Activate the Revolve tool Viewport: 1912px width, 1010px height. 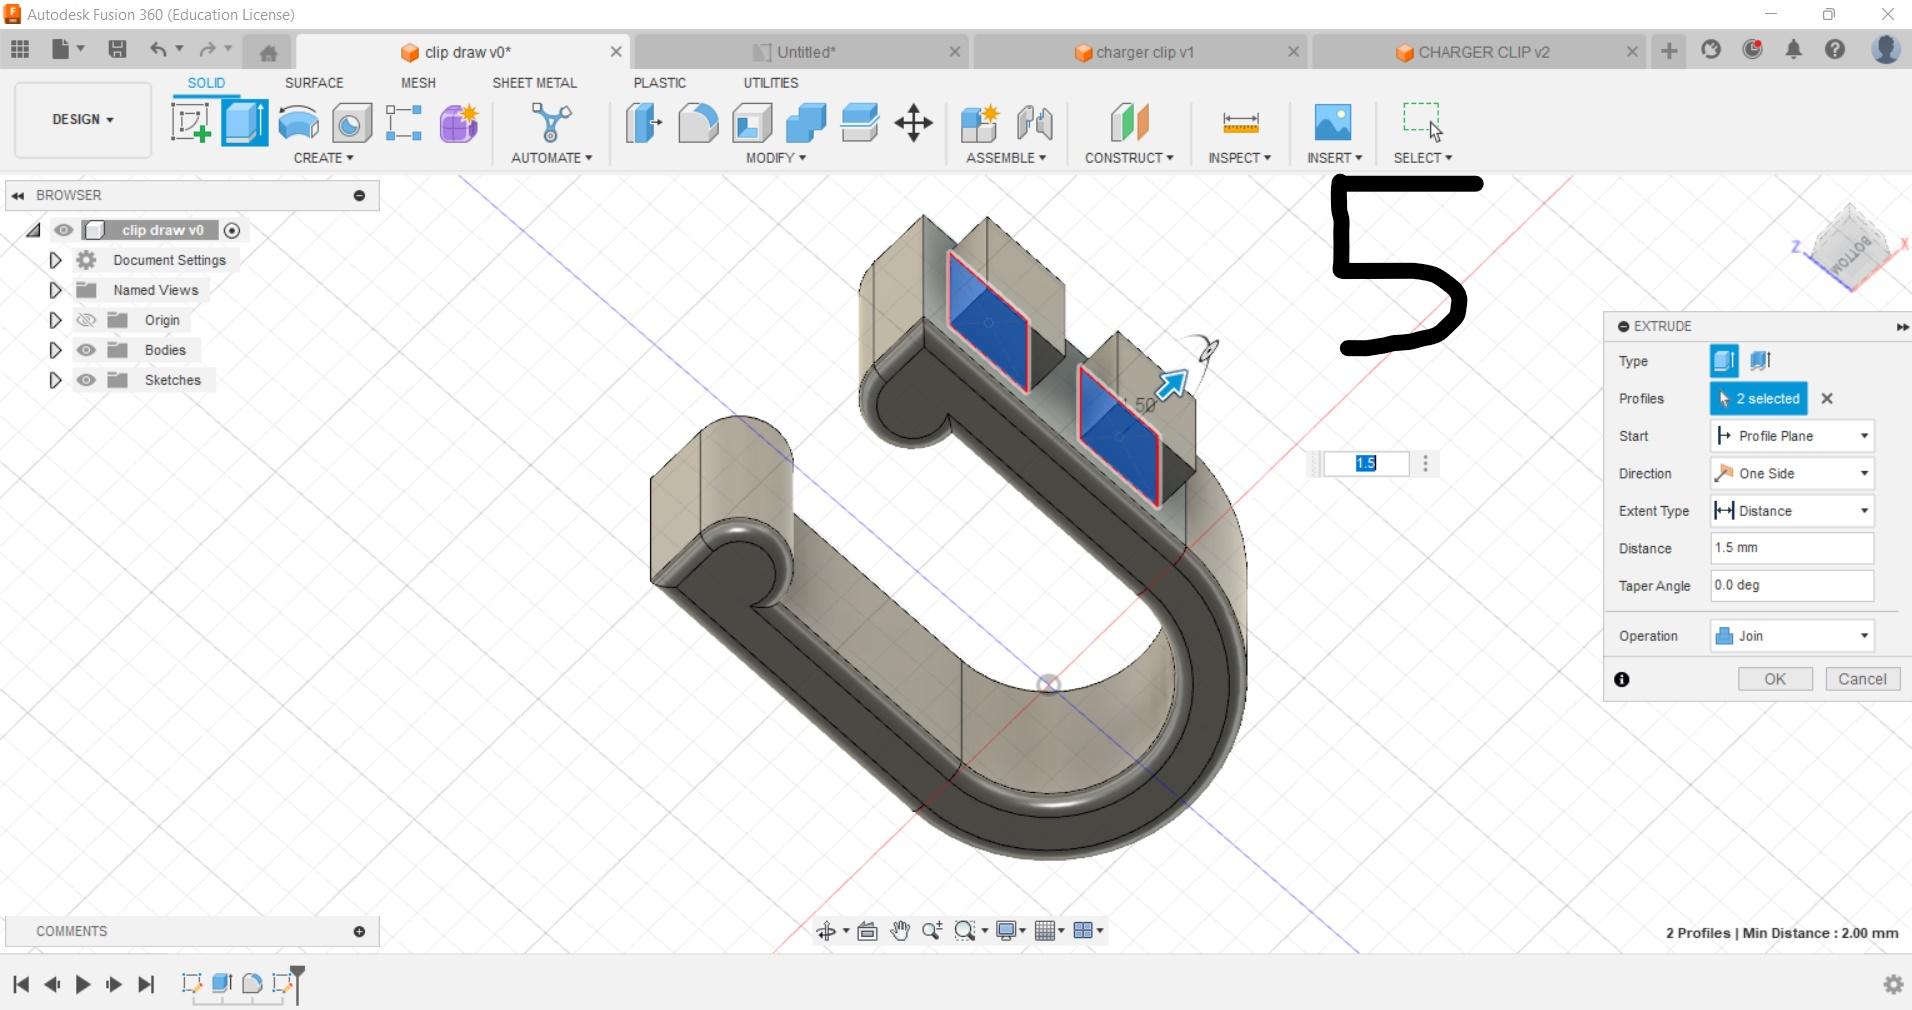point(298,123)
